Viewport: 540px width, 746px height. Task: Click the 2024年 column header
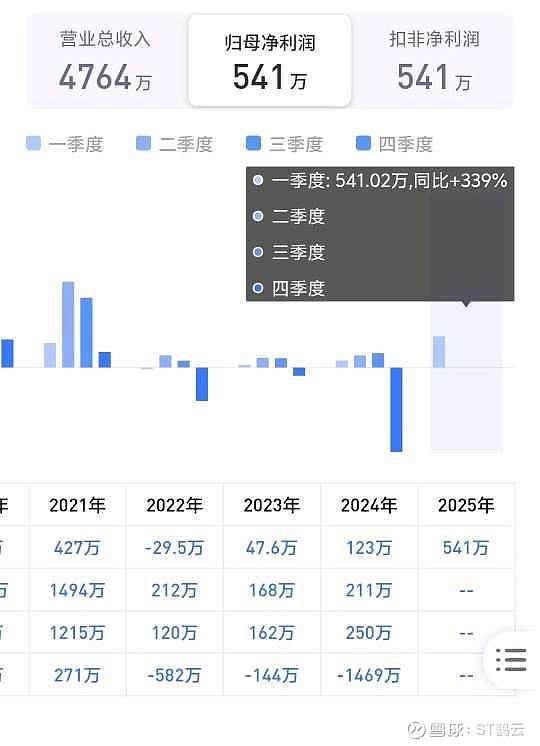369,505
